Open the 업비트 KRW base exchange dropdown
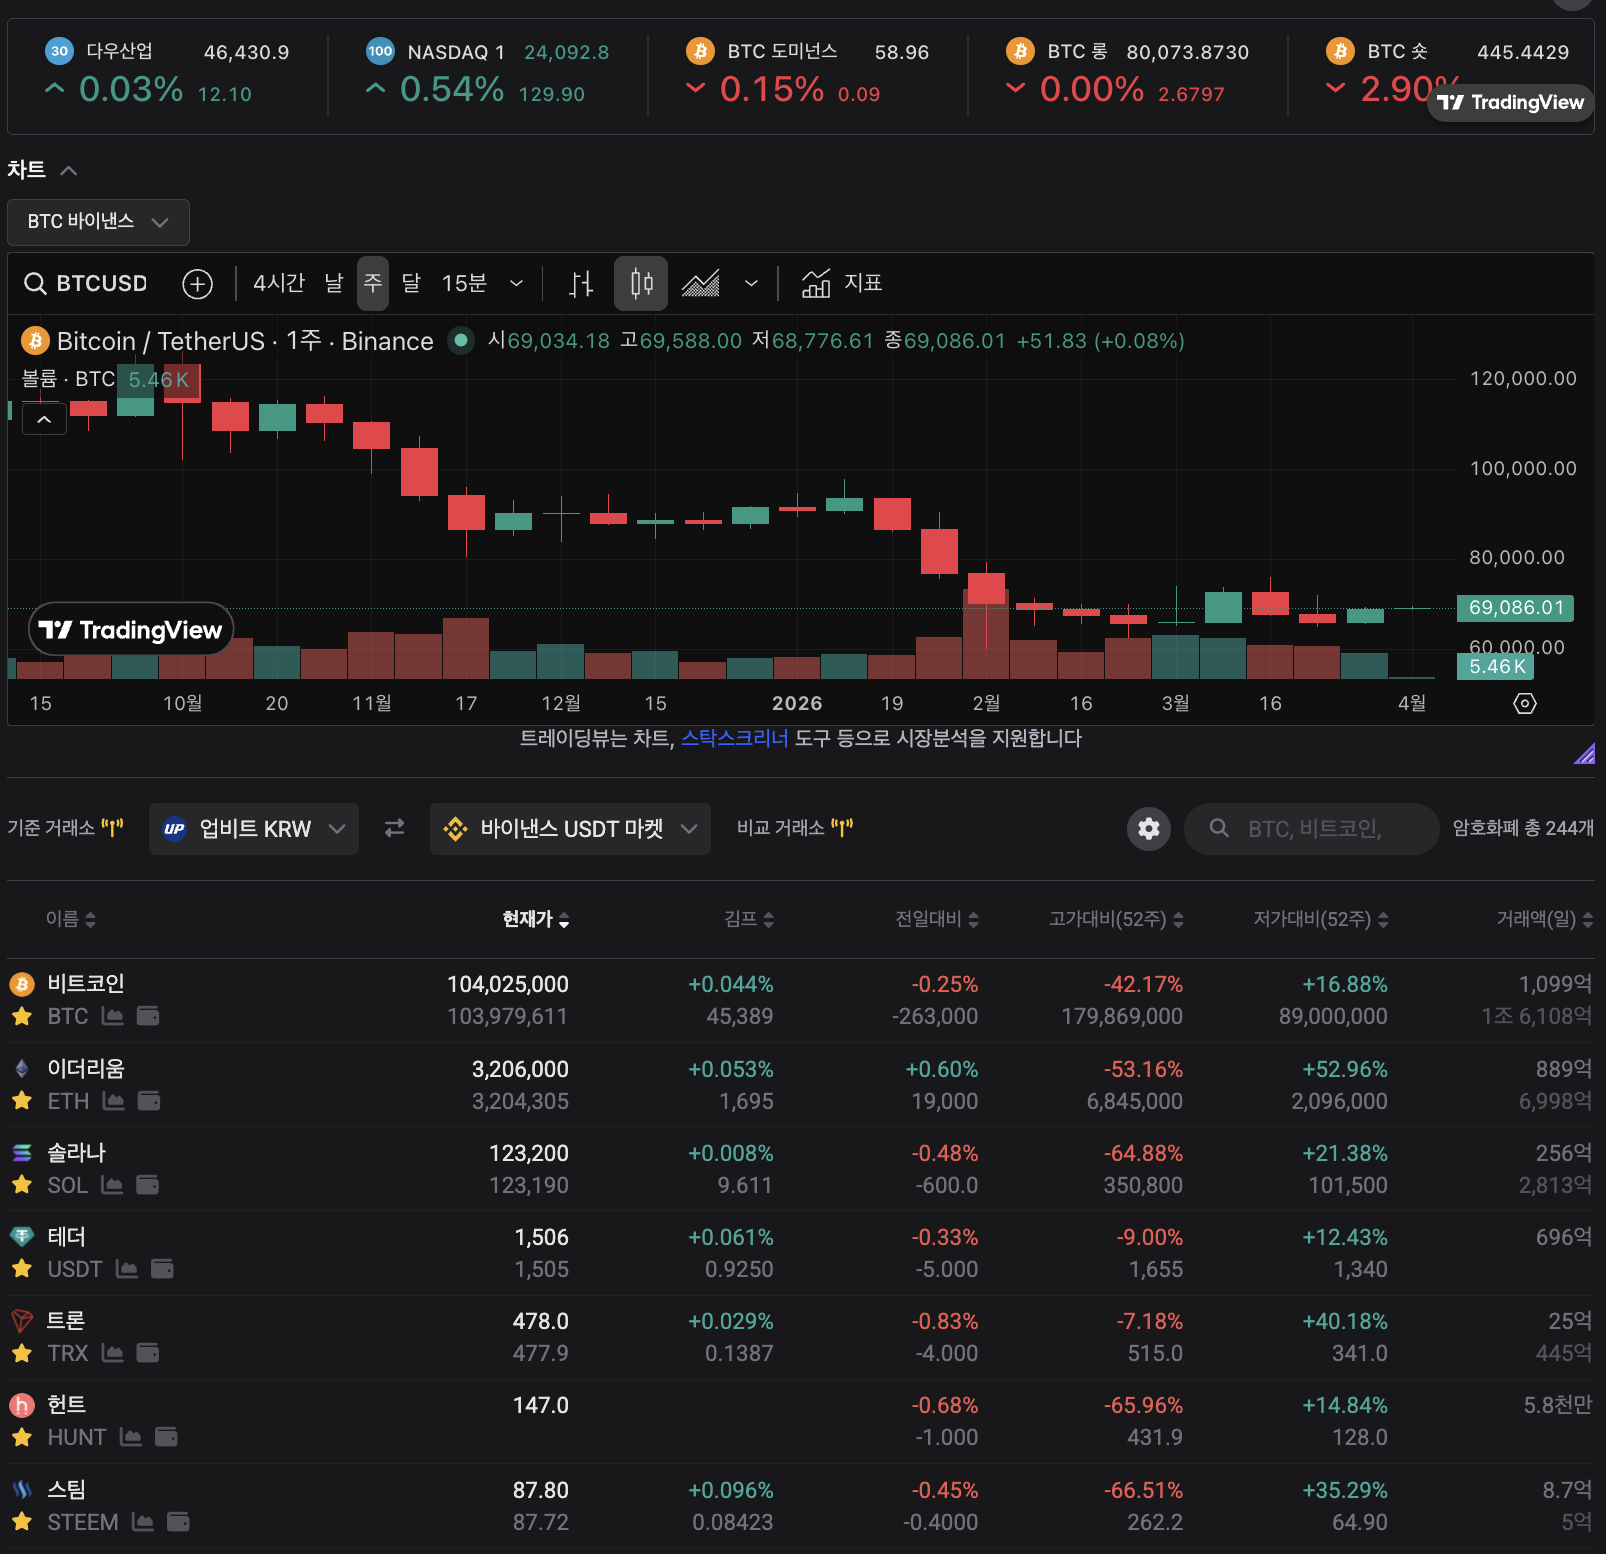Viewport: 1606px width, 1554px height. 254,829
